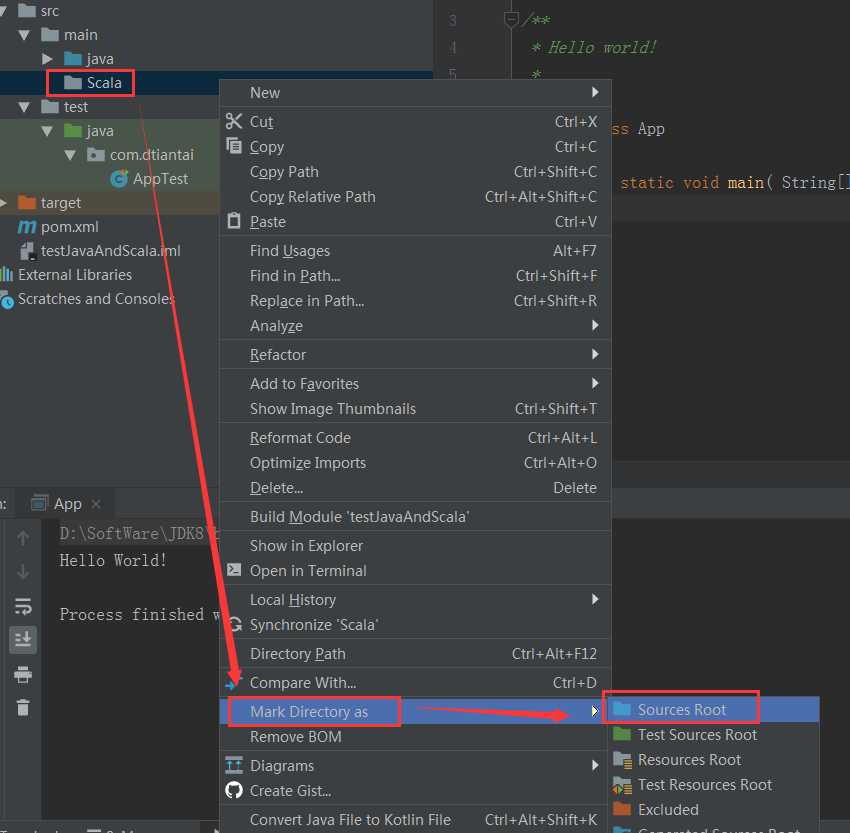Click the Resources Root folder icon
The width and height of the screenshot is (850, 833).
(622, 759)
